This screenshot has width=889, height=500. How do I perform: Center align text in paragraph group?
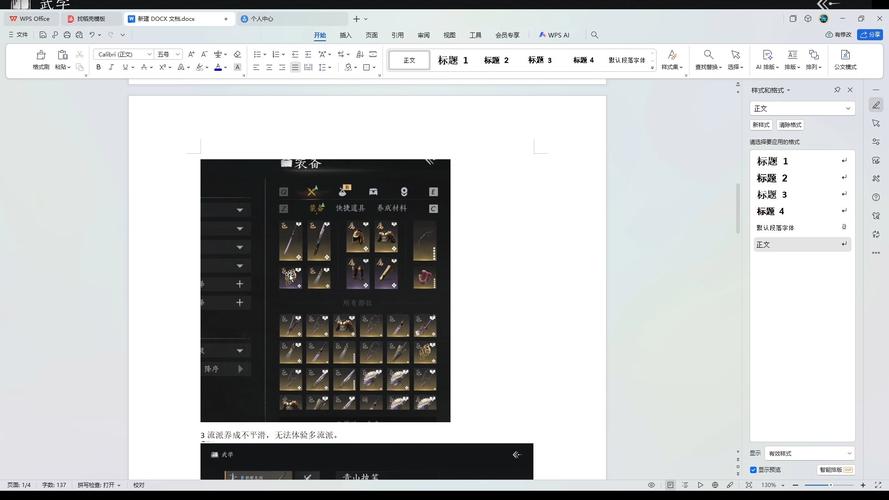click(x=269, y=67)
